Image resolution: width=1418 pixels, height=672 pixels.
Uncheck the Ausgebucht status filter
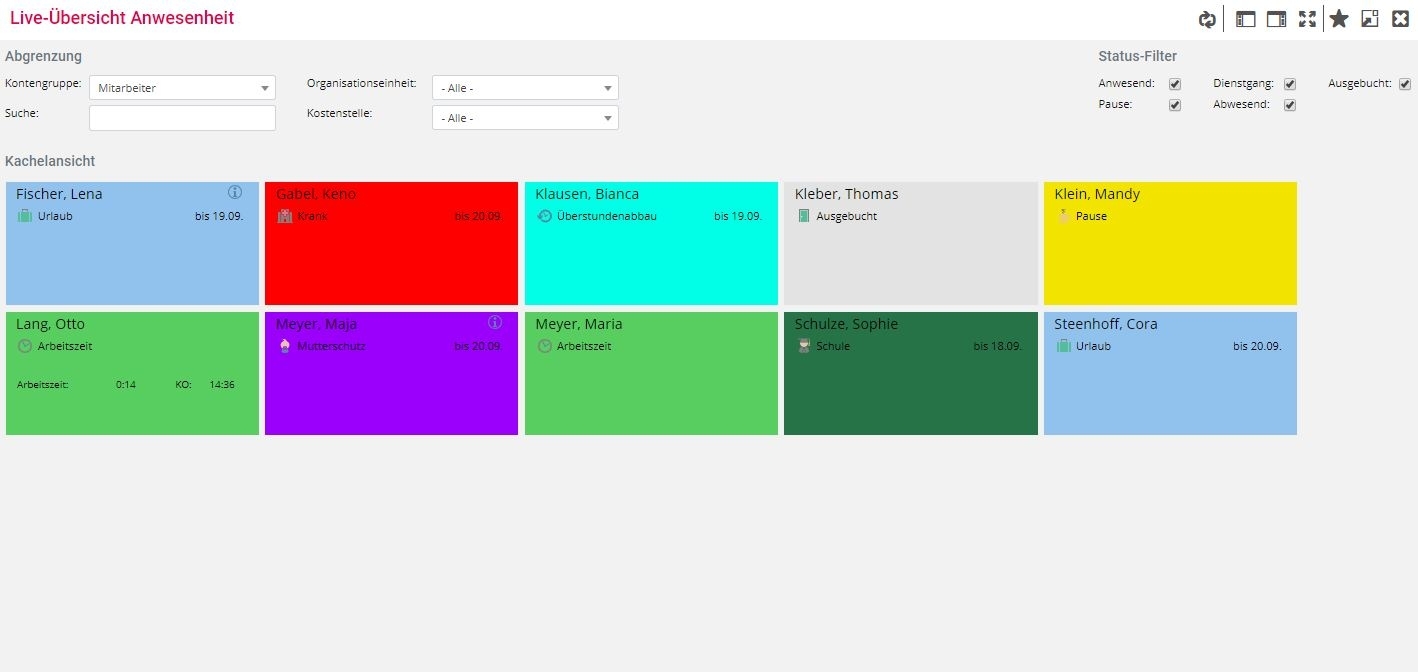tap(1405, 84)
